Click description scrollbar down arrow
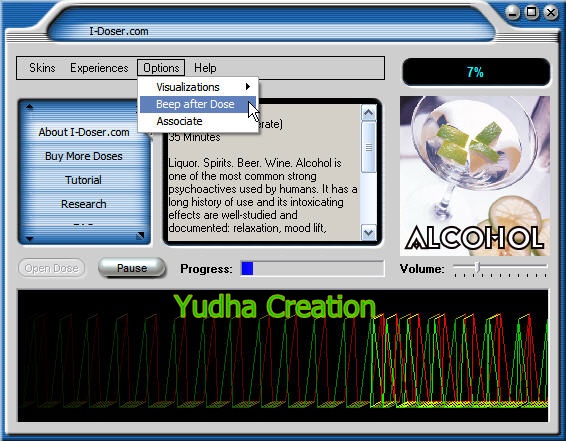566x441 pixels. [x=369, y=232]
